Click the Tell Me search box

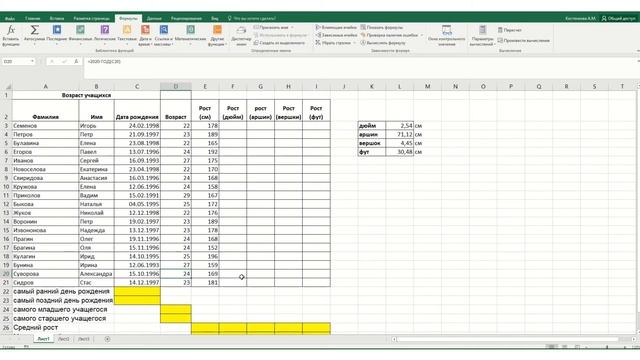click(252, 18)
